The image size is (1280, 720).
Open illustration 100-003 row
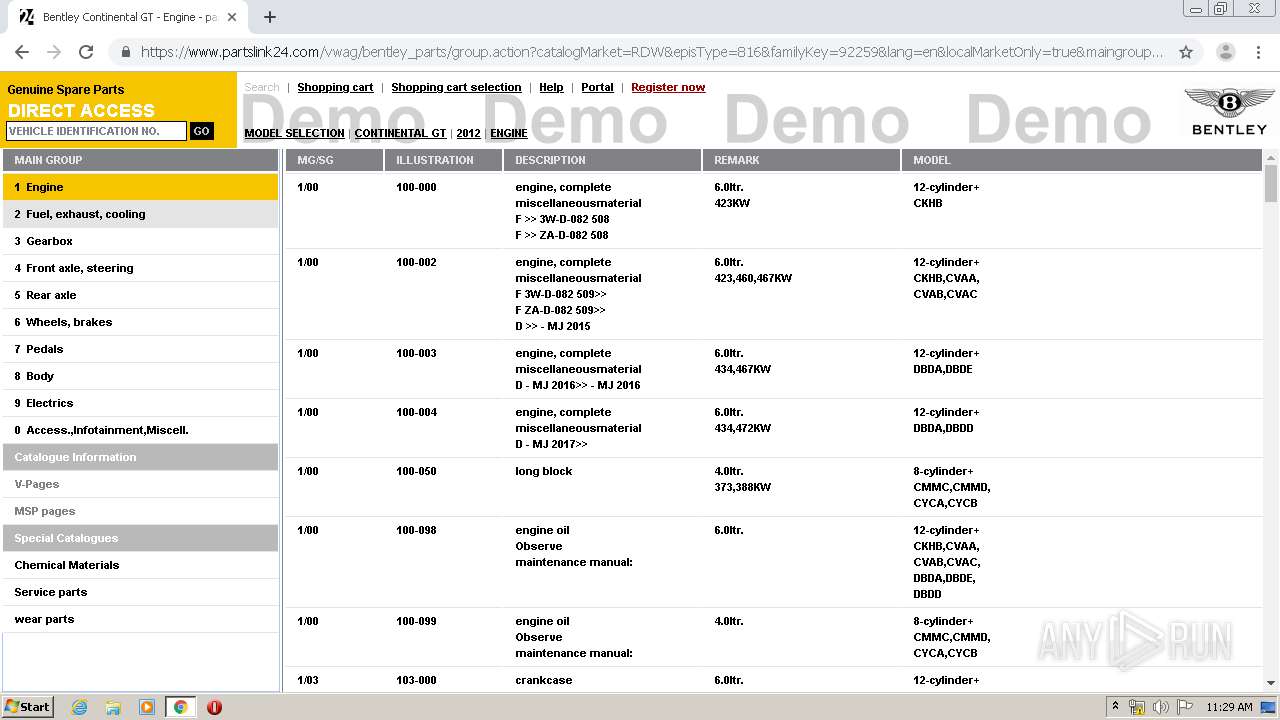coord(774,369)
